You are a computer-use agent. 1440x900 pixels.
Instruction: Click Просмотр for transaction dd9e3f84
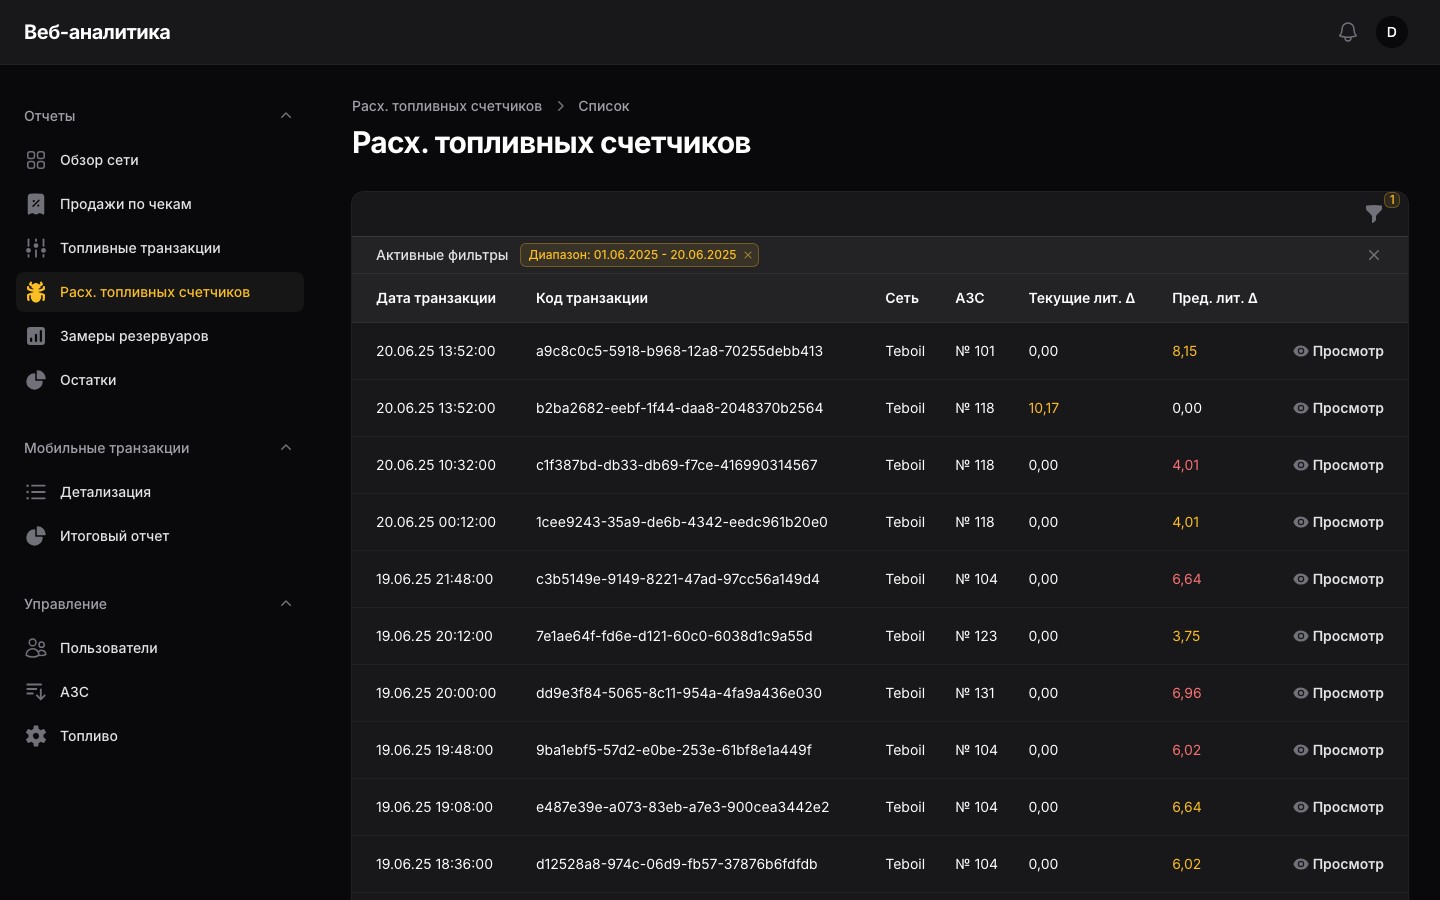click(1338, 693)
